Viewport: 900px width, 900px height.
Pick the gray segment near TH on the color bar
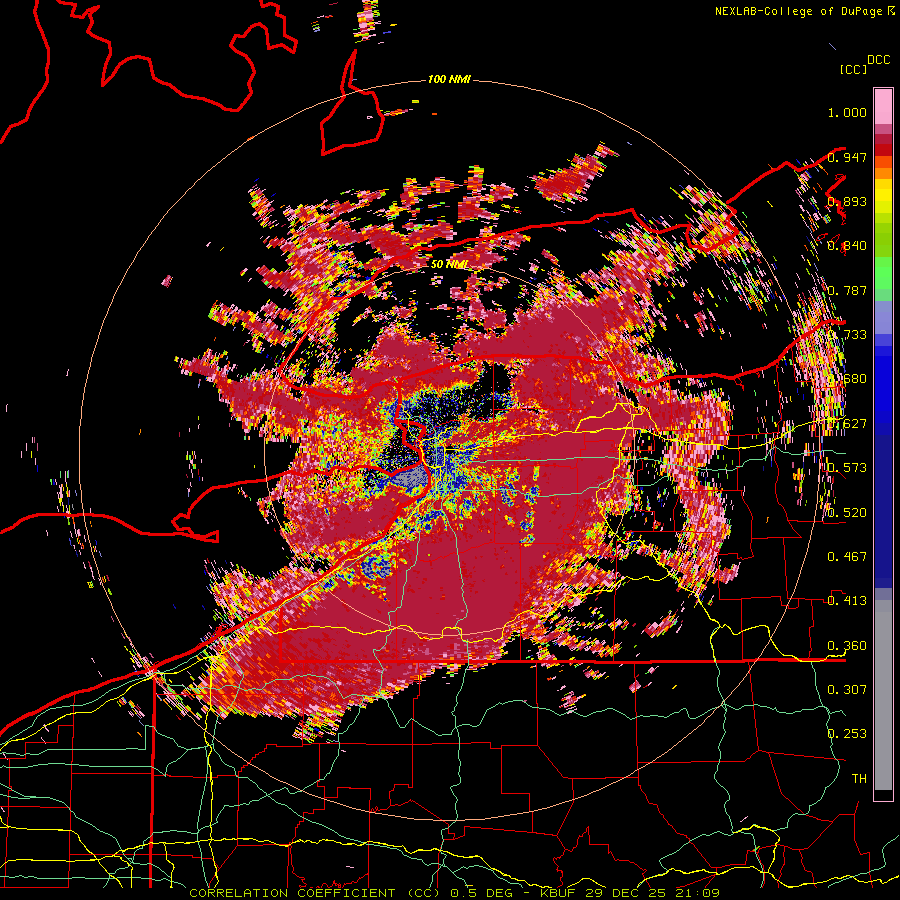click(883, 695)
